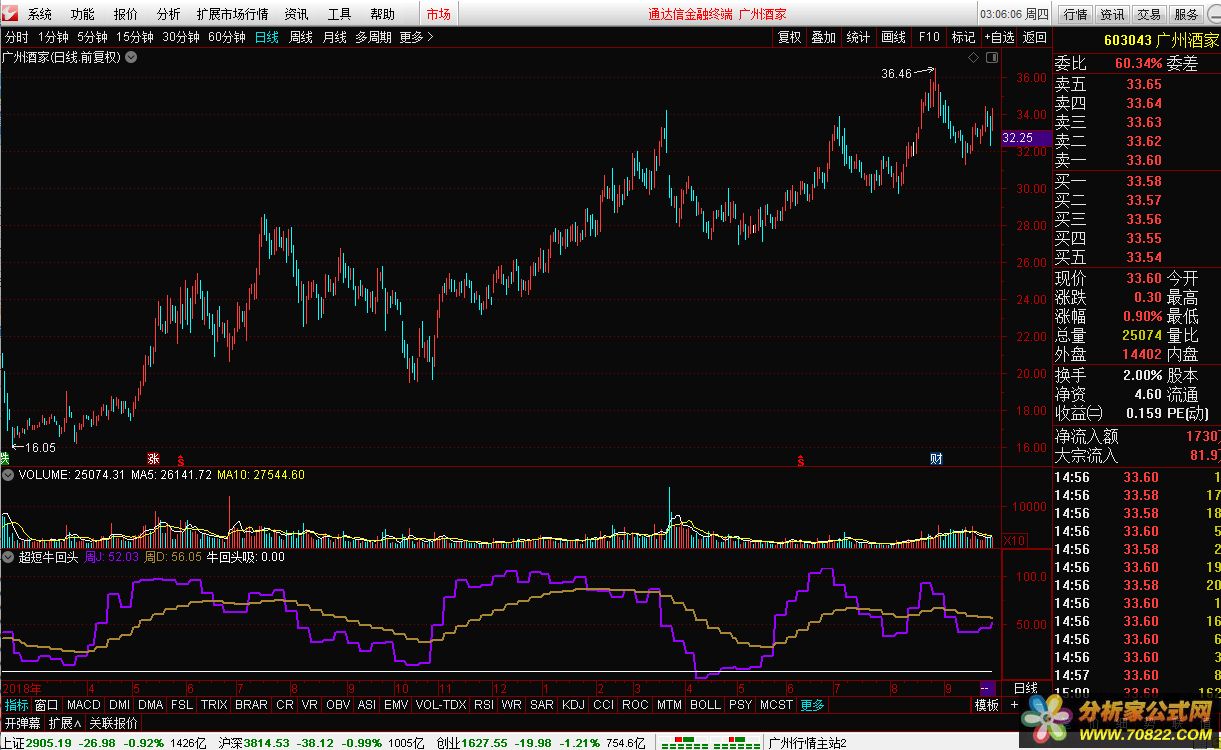
Task: Click the 关联报价 button
Action: click(x=114, y=723)
